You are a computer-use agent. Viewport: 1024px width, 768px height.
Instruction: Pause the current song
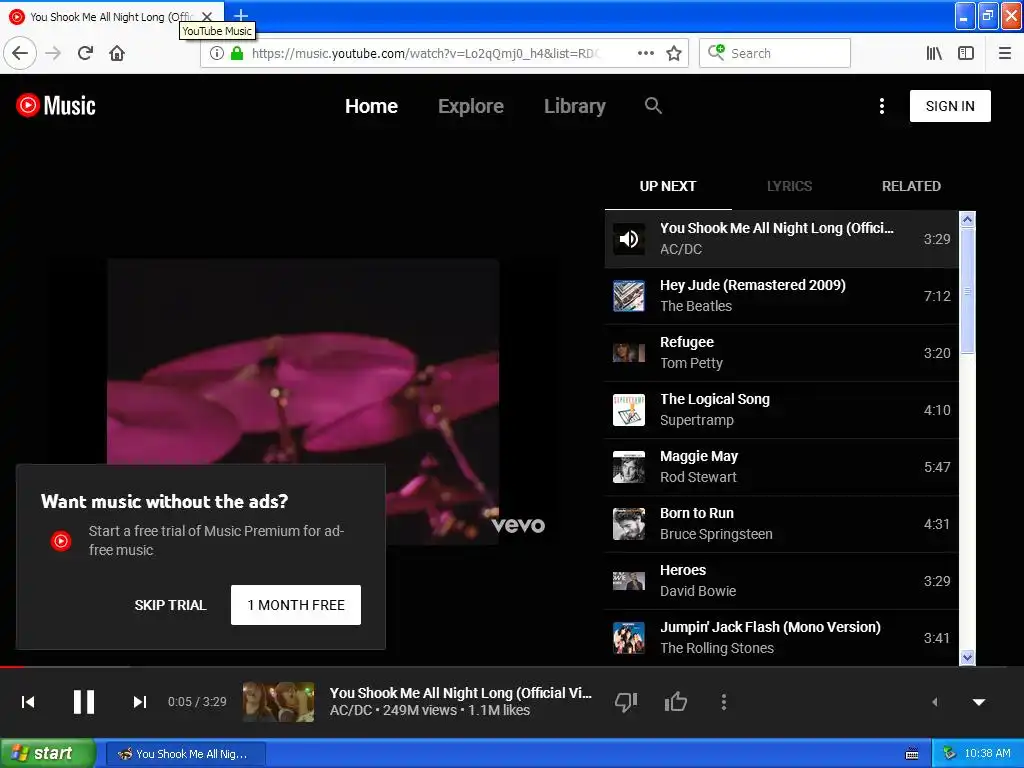(x=84, y=701)
